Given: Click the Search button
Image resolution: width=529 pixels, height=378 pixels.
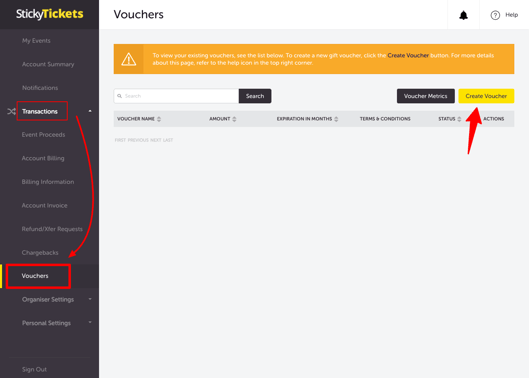Looking at the screenshot, I should [255, 96].
